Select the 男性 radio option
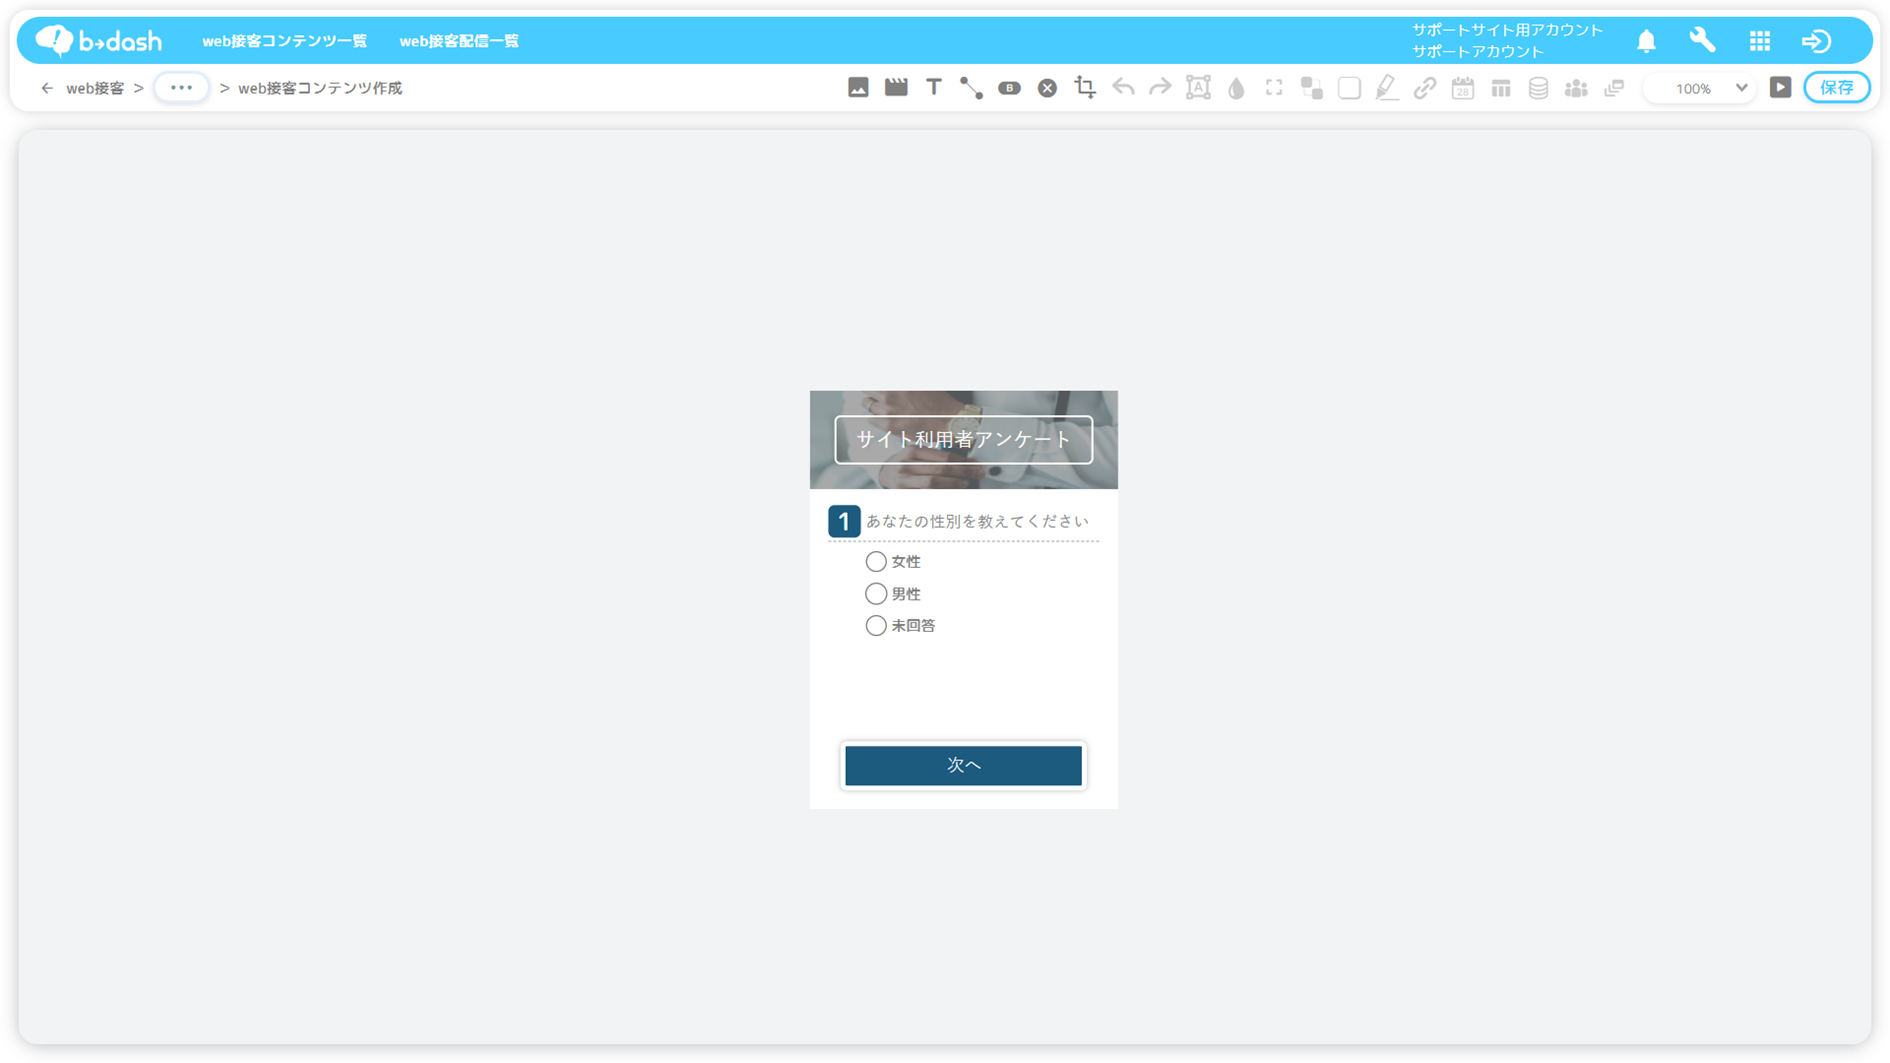Screen dimensions: 1890x1063 tap(876, 594)
